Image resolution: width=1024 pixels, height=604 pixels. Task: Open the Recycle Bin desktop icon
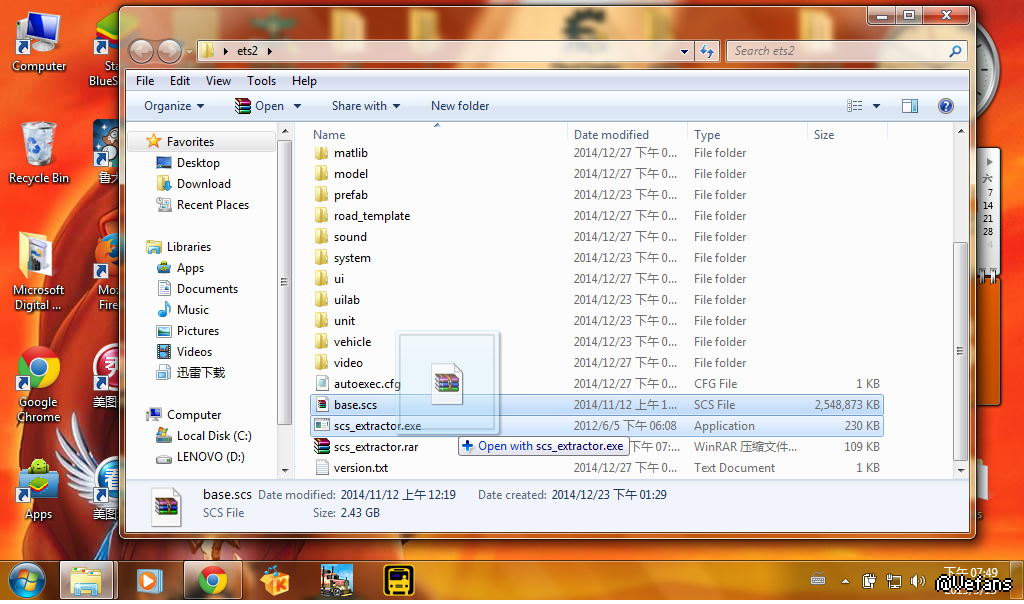(x=38, y=153)
